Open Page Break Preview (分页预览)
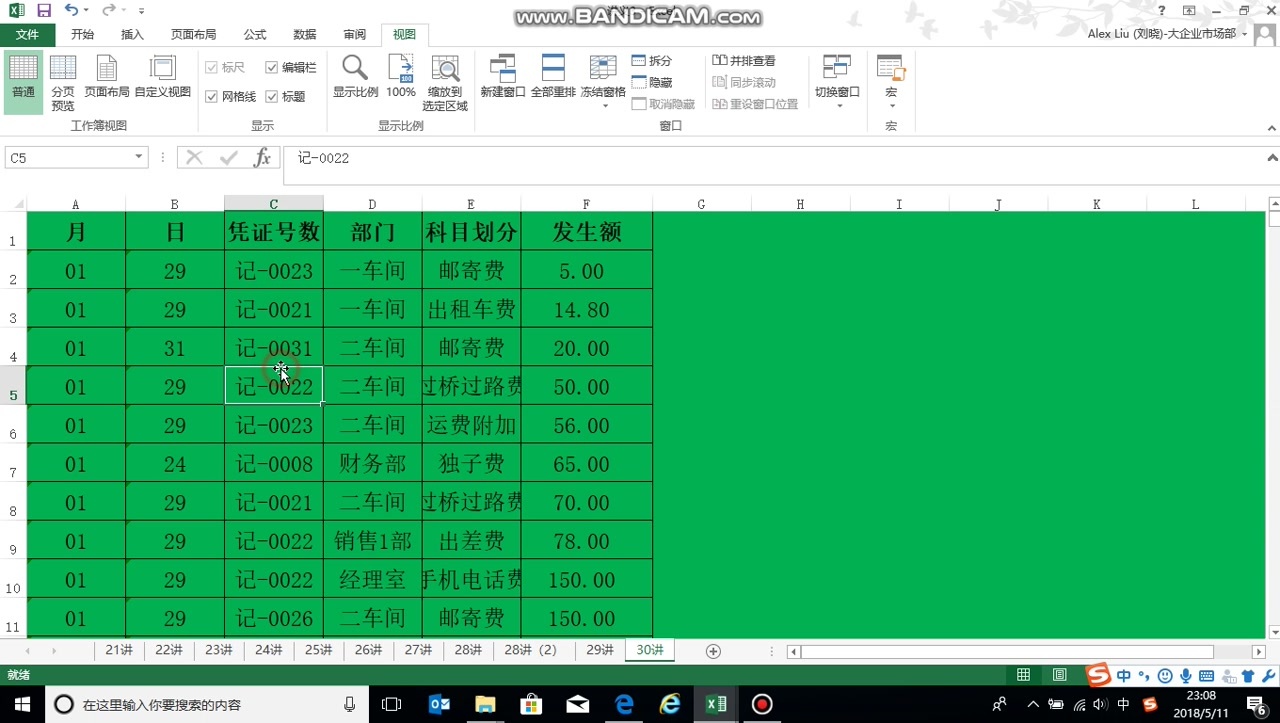This screenshot has height=723, width=1280. point(63,81)
